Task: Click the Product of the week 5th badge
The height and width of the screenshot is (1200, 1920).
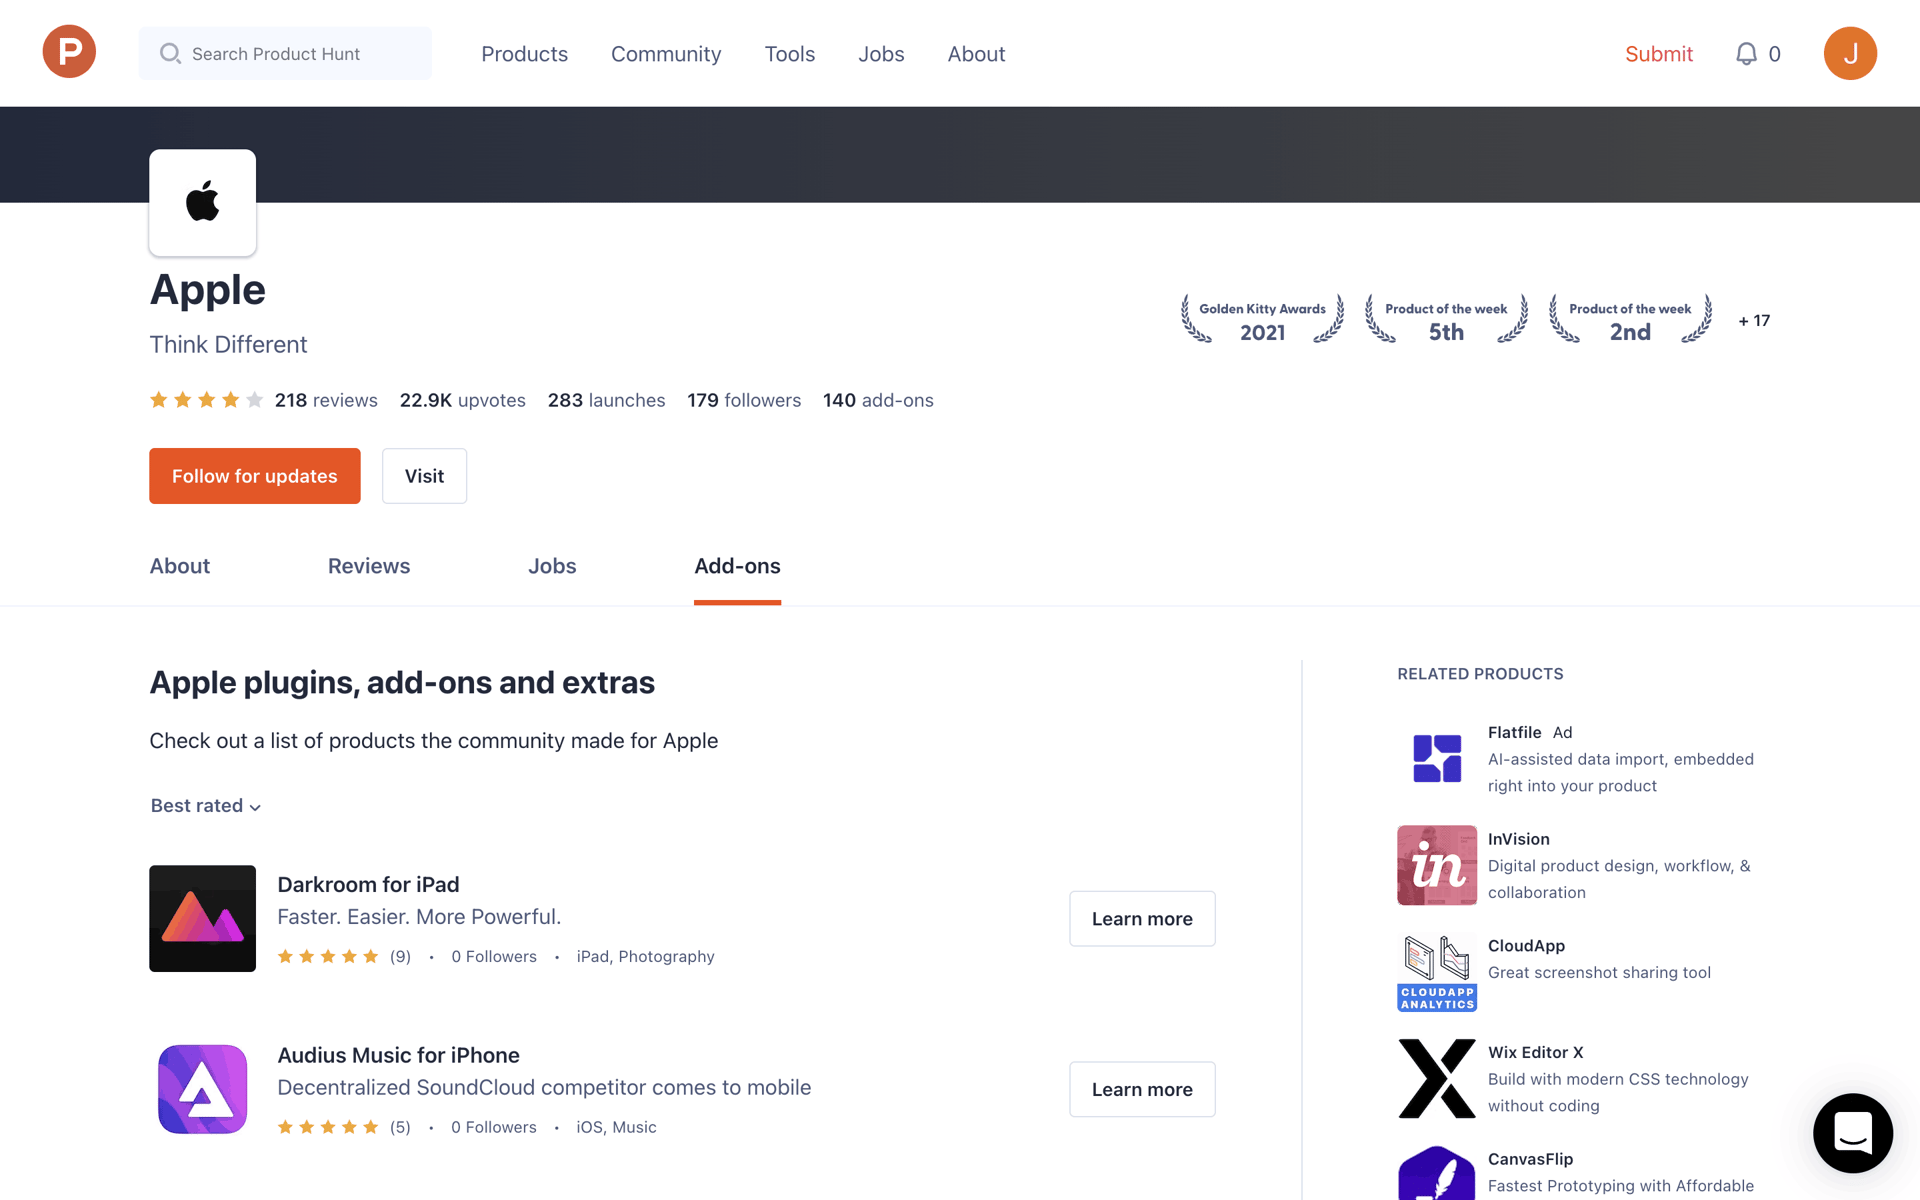Action: pos(1446,320)
